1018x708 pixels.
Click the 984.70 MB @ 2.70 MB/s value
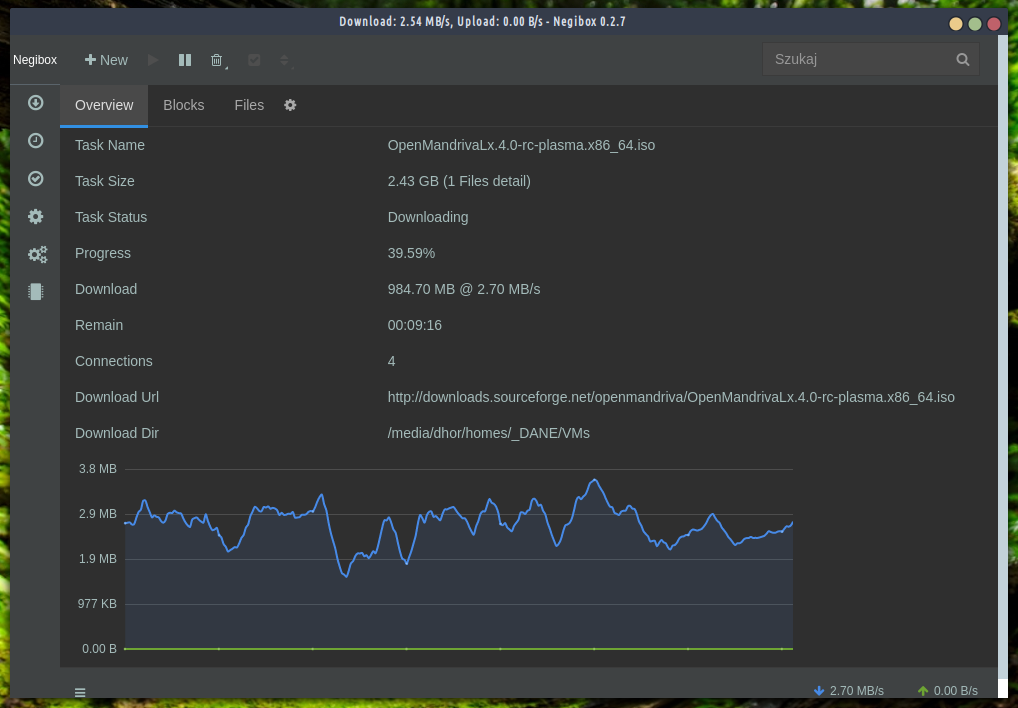point(464,289)
